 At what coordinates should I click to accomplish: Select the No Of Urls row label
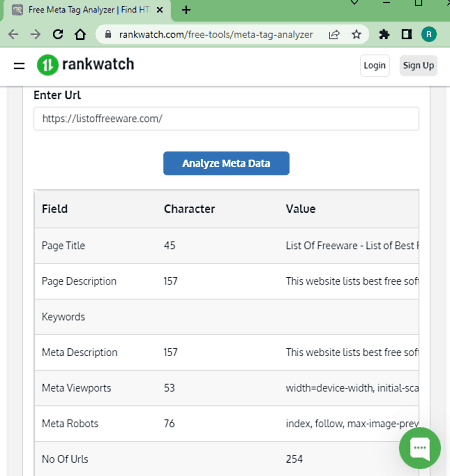[65, 459]
